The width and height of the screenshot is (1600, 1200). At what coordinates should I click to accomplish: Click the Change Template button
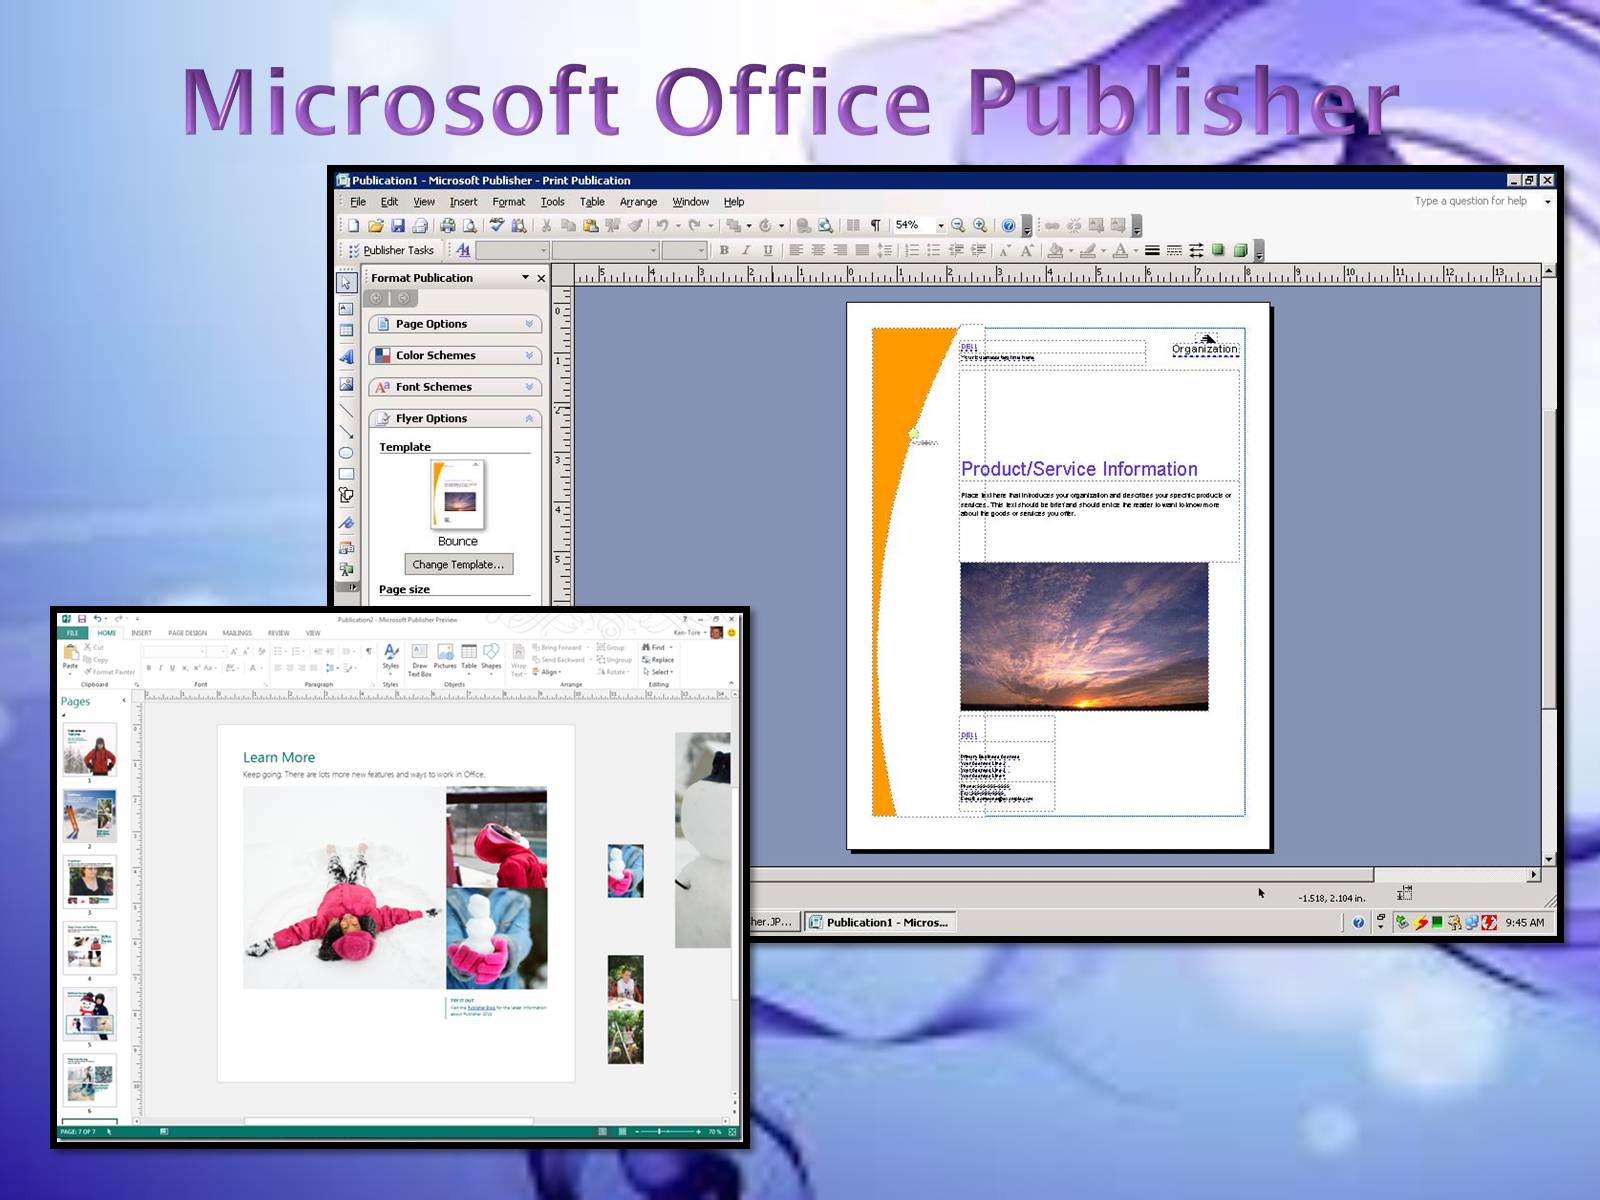(x=458, y=564)
